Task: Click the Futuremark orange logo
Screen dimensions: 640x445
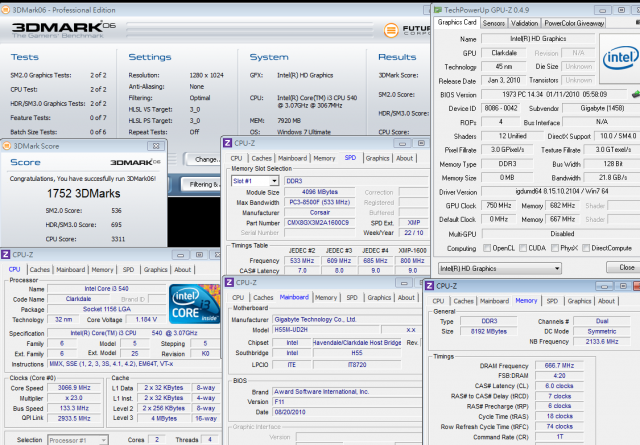Action: 391,30
